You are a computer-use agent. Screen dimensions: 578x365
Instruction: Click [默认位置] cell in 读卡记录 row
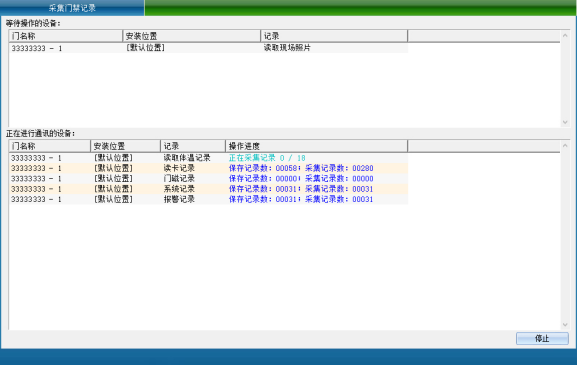pyautogui.click(x=113, y=168)
